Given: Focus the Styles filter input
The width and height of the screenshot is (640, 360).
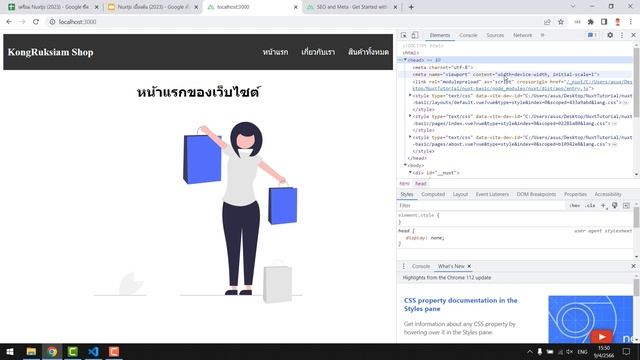Looking at the screenshot, I should coord(482,206).
